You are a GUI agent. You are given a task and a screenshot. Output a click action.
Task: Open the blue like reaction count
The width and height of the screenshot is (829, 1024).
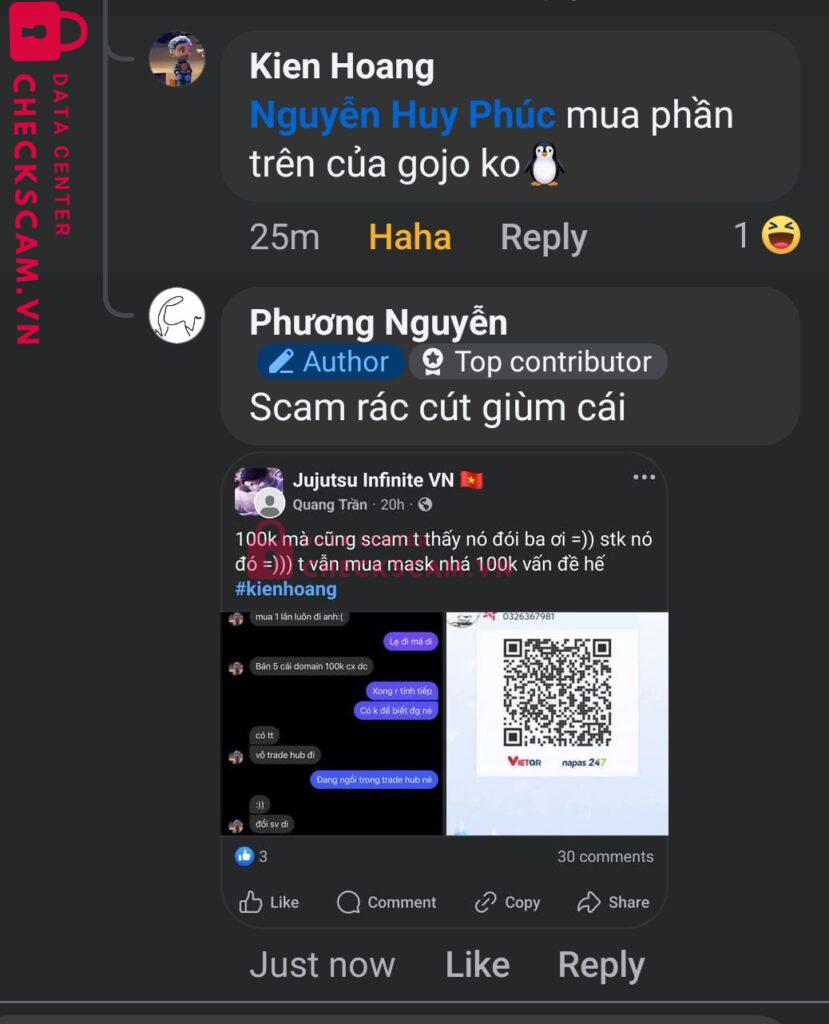click(x=251, y=856)
